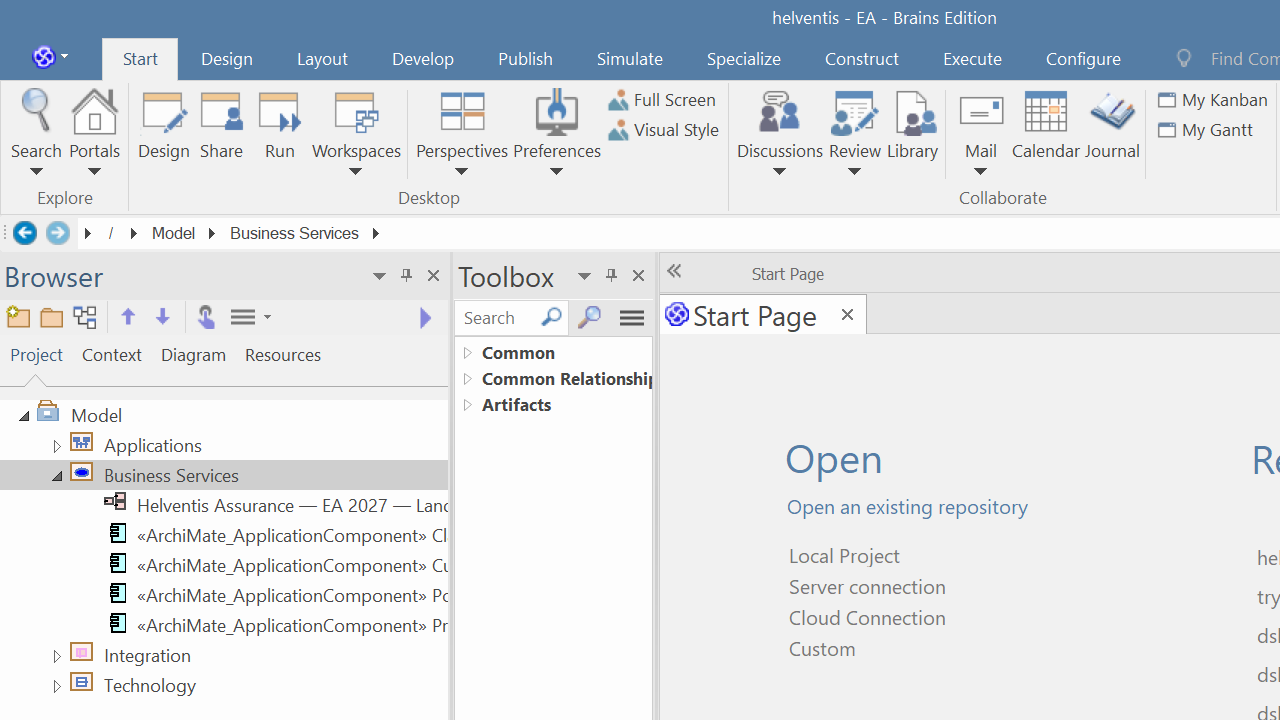Click the Local Project link
1280x720 pixels.
[844, 556]
